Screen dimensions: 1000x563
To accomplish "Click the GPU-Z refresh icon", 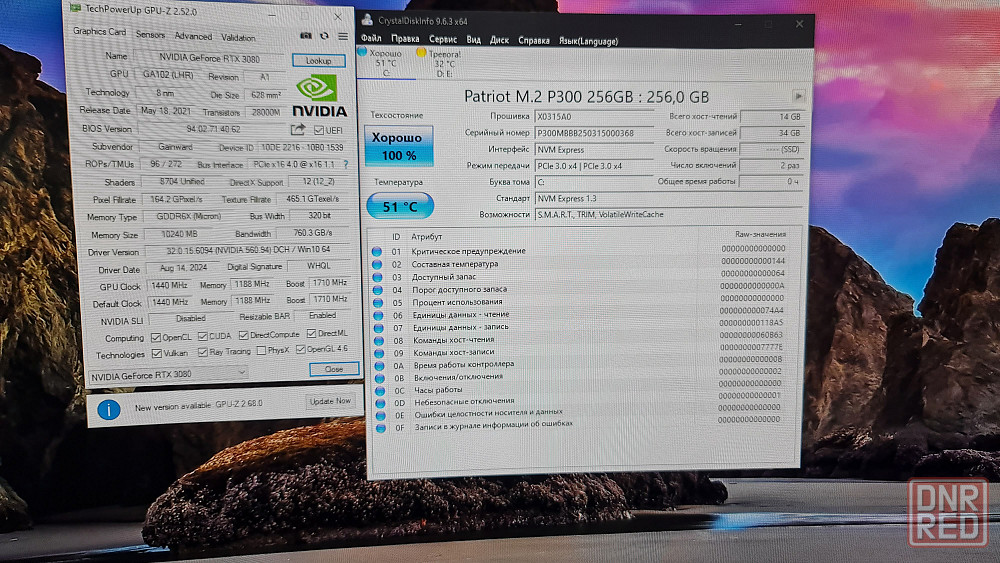I will pos(324,36).
